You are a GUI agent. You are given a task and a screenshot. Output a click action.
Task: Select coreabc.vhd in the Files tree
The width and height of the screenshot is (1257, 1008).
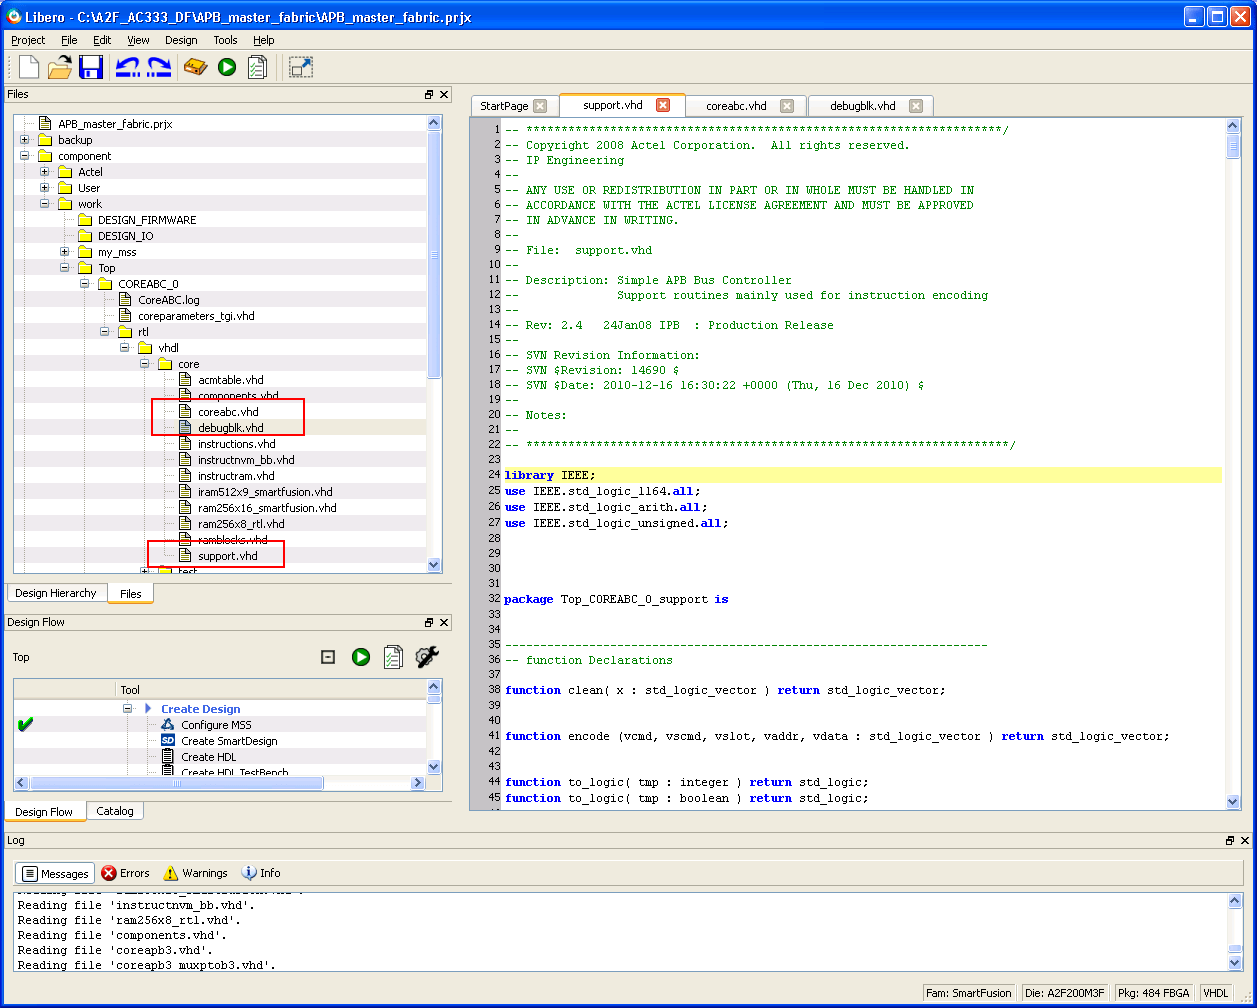(x=228, y=412)
